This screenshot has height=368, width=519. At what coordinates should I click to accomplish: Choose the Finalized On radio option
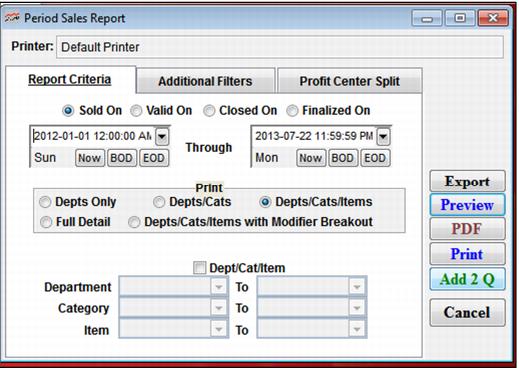tap(292, 110)
